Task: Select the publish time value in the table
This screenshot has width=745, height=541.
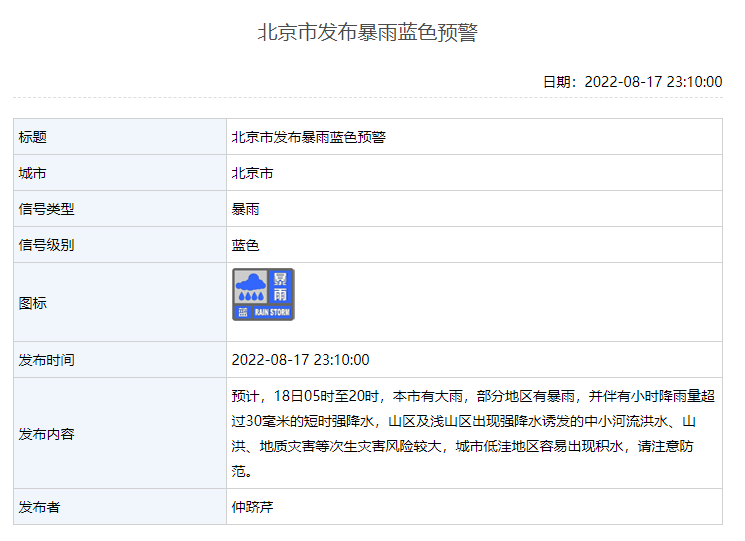Action: (300, 360)
